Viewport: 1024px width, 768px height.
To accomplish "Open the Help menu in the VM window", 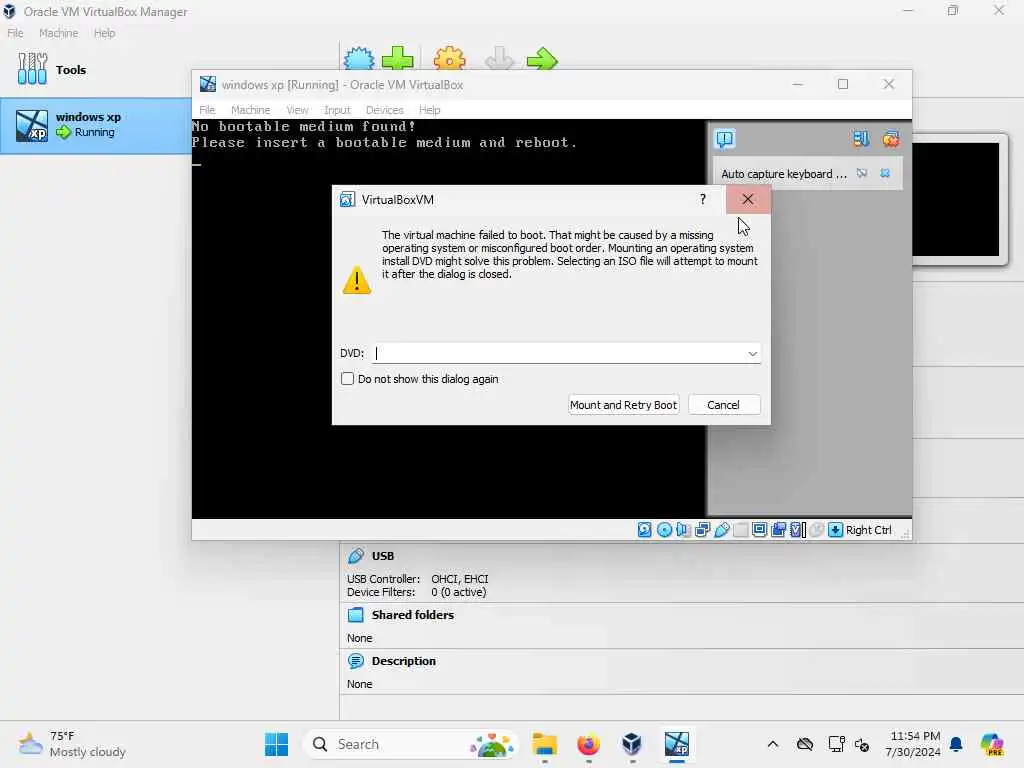I will (429, 110).
